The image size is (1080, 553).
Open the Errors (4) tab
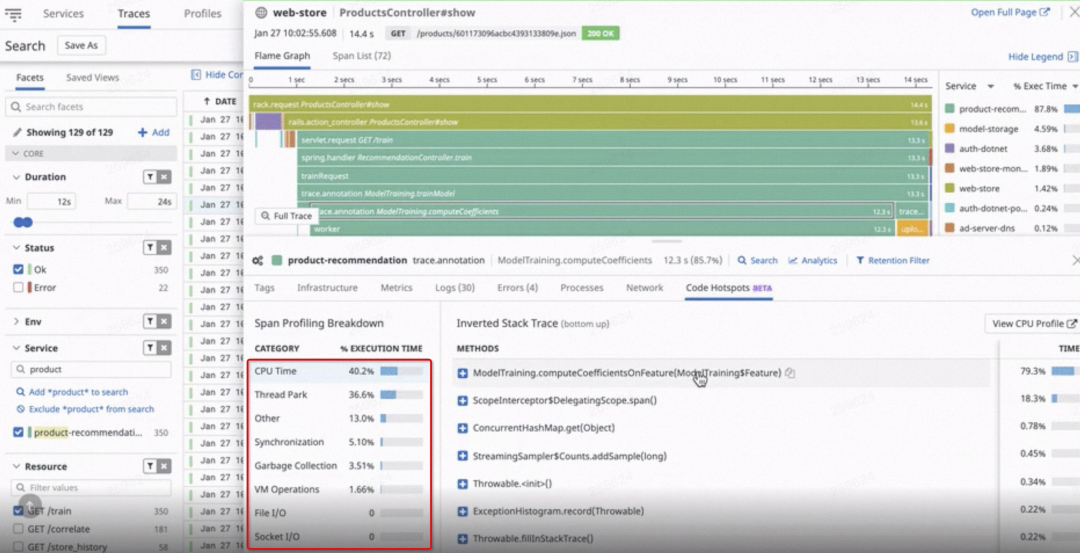click(517, 288)
